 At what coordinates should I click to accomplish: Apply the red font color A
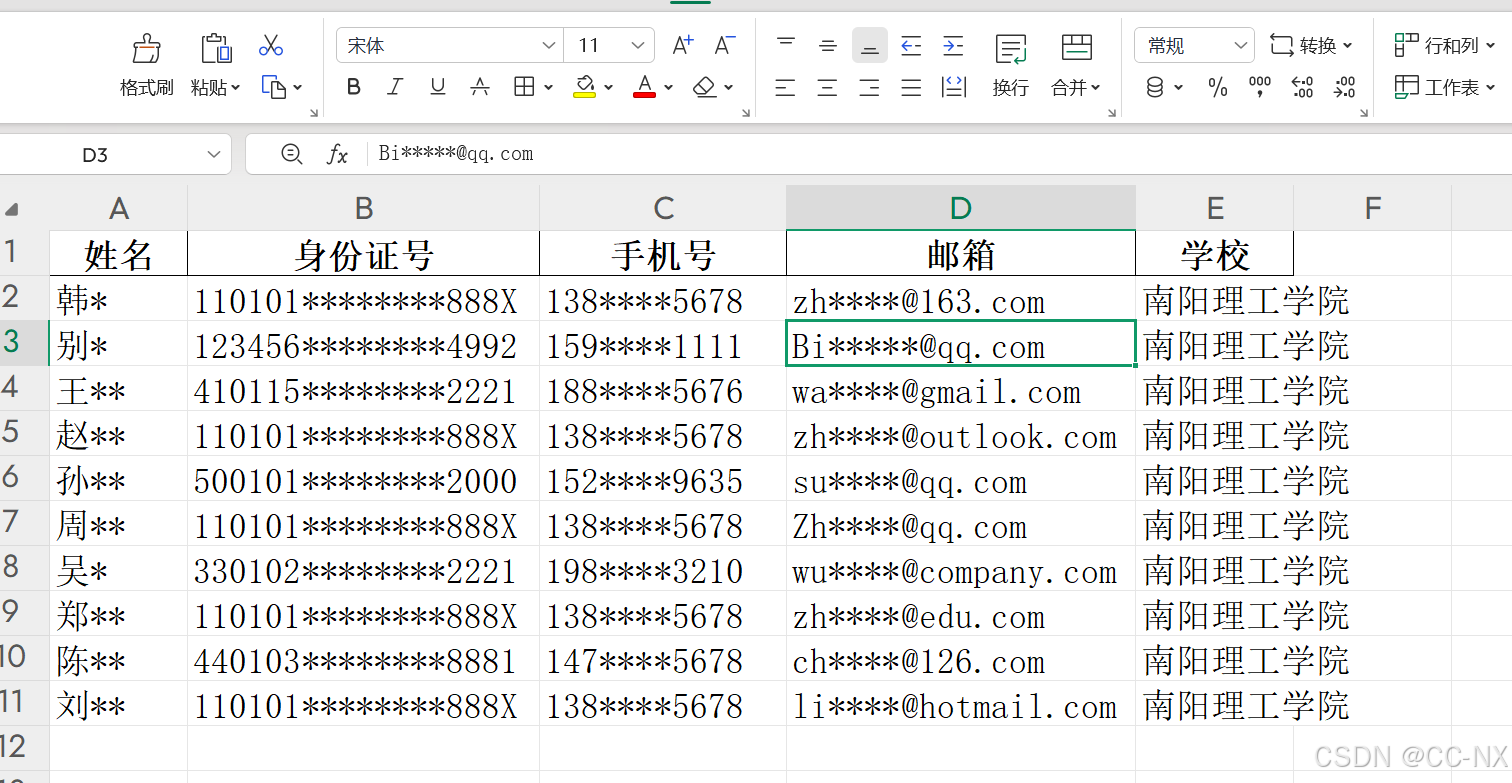point(645,87)
